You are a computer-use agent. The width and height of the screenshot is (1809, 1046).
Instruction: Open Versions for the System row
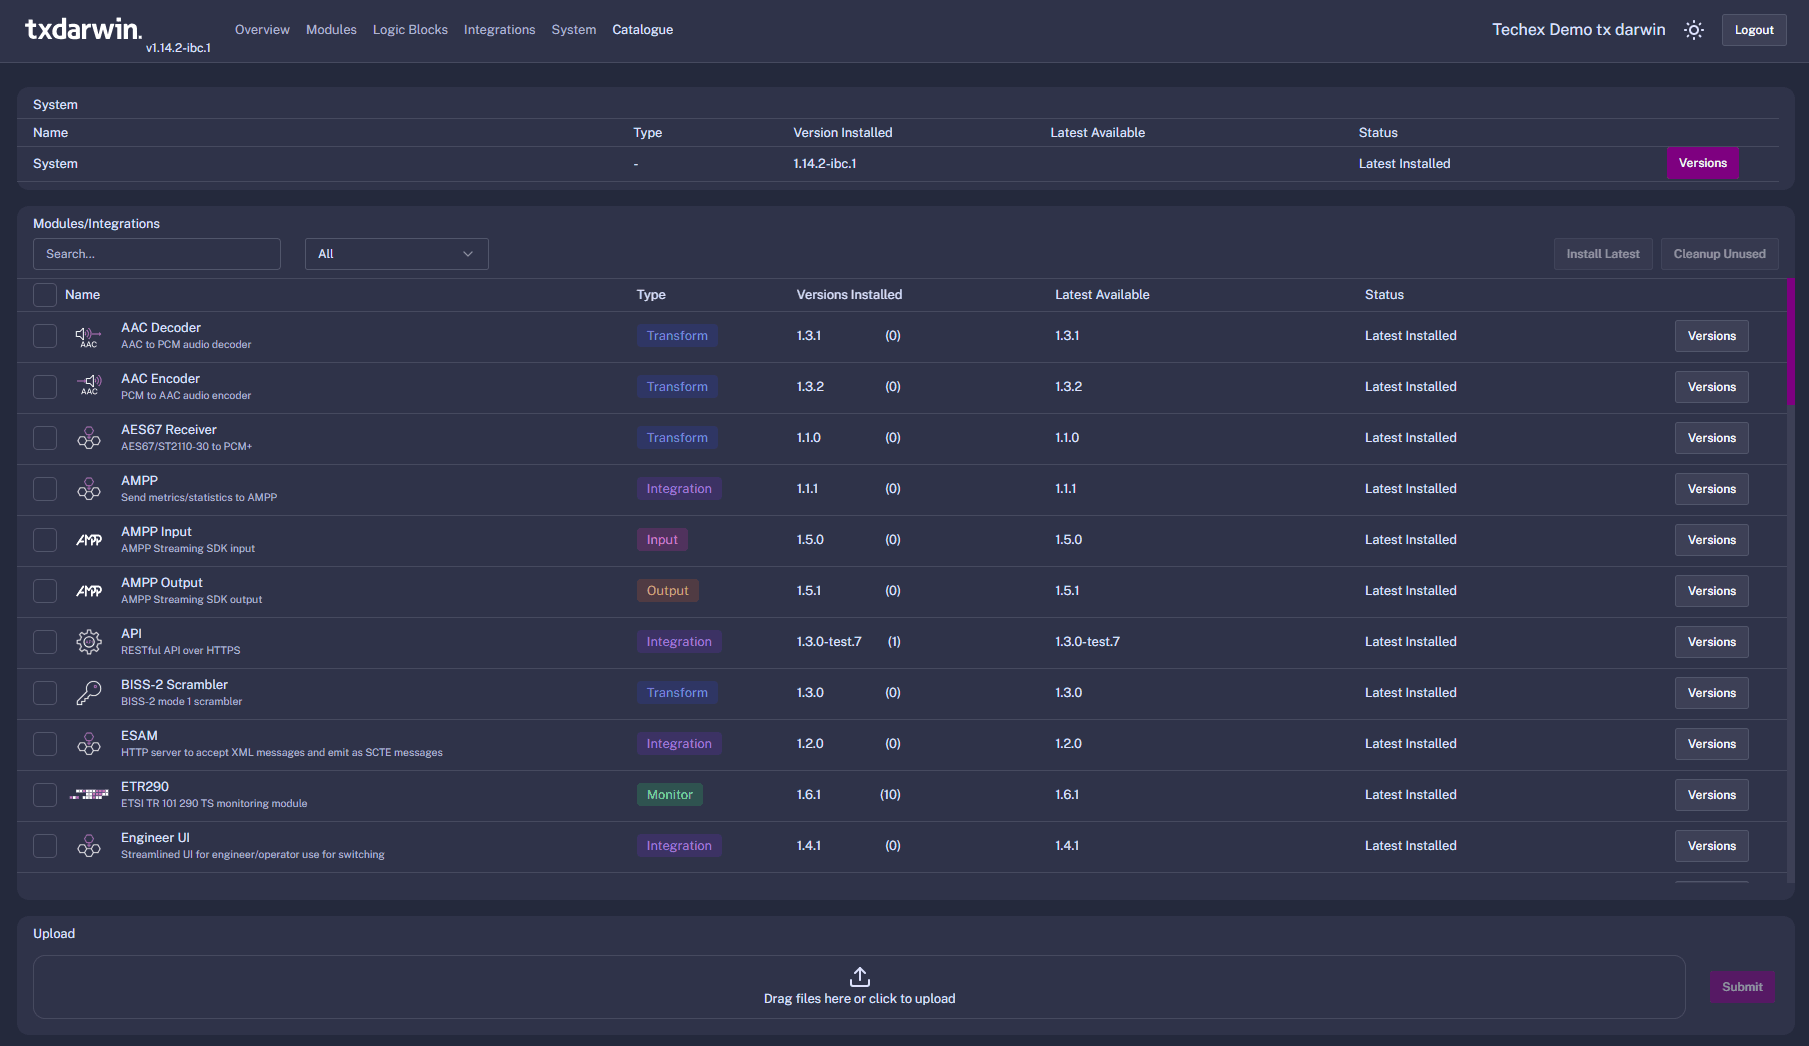1702,164
